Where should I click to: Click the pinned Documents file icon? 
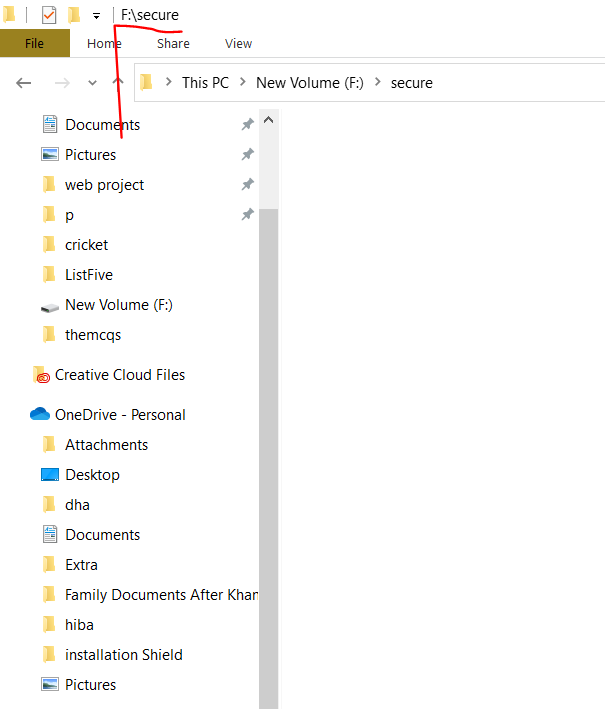[50, 124]
